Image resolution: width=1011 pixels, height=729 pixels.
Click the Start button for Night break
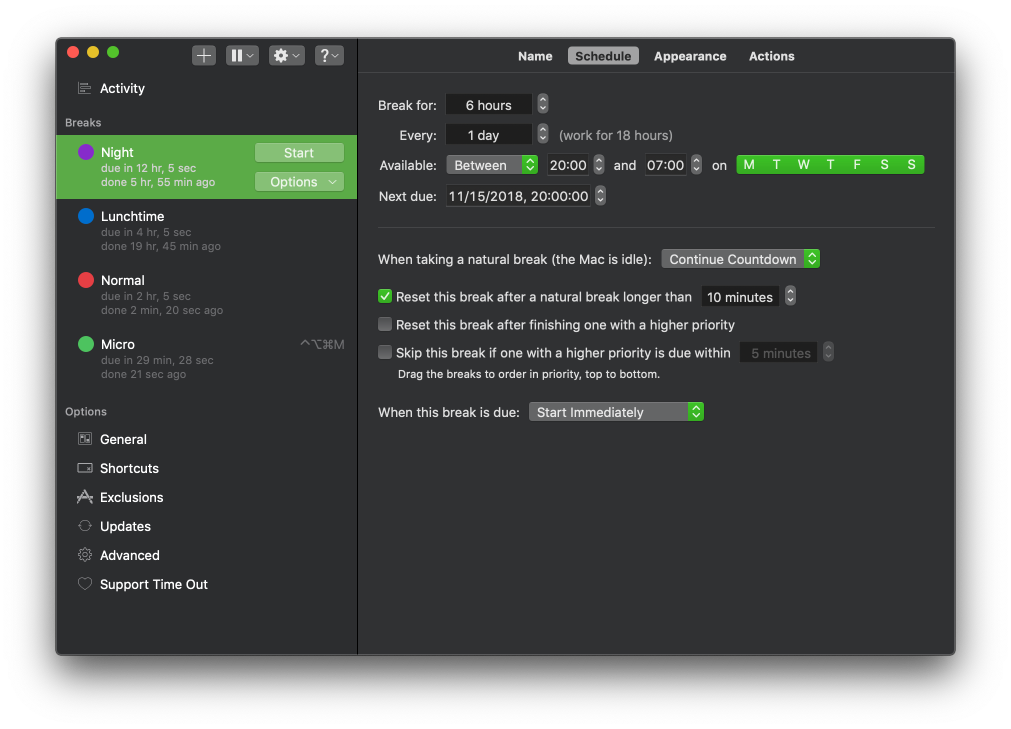299,153
